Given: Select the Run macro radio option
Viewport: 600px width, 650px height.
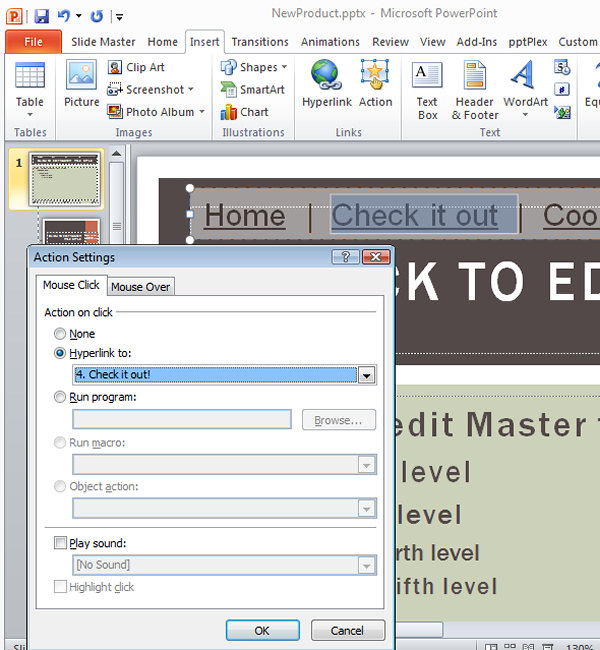Looking at the screenshot, I should 60,443.
